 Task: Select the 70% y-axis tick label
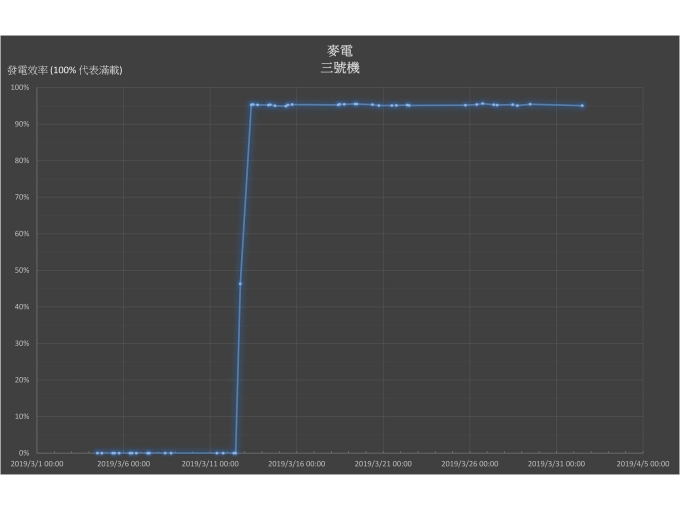[x=22, y=197]
